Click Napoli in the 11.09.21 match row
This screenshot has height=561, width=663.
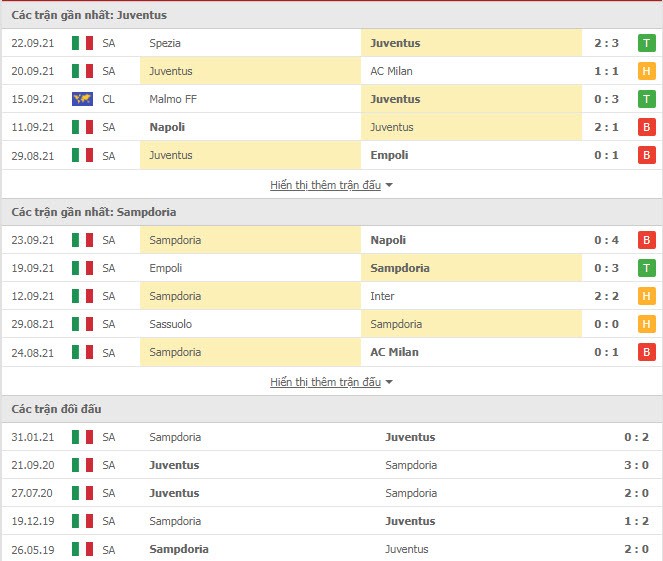coord(167,127)
